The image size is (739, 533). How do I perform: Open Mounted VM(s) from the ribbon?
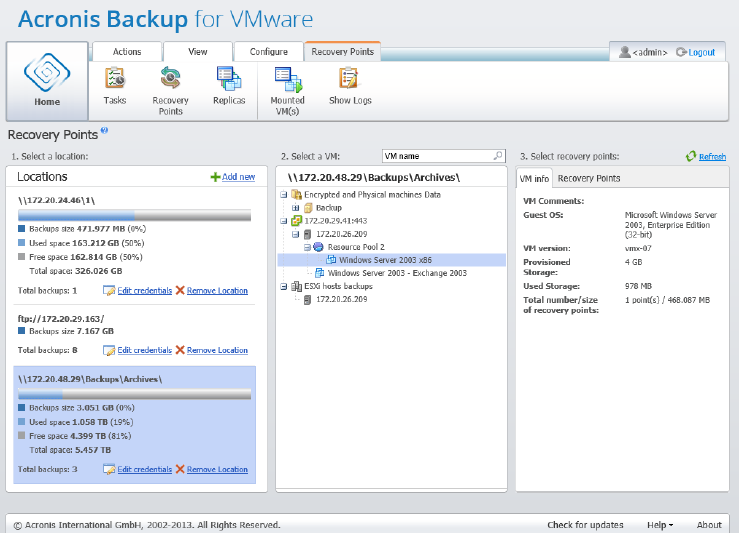(x=288, y=78)
